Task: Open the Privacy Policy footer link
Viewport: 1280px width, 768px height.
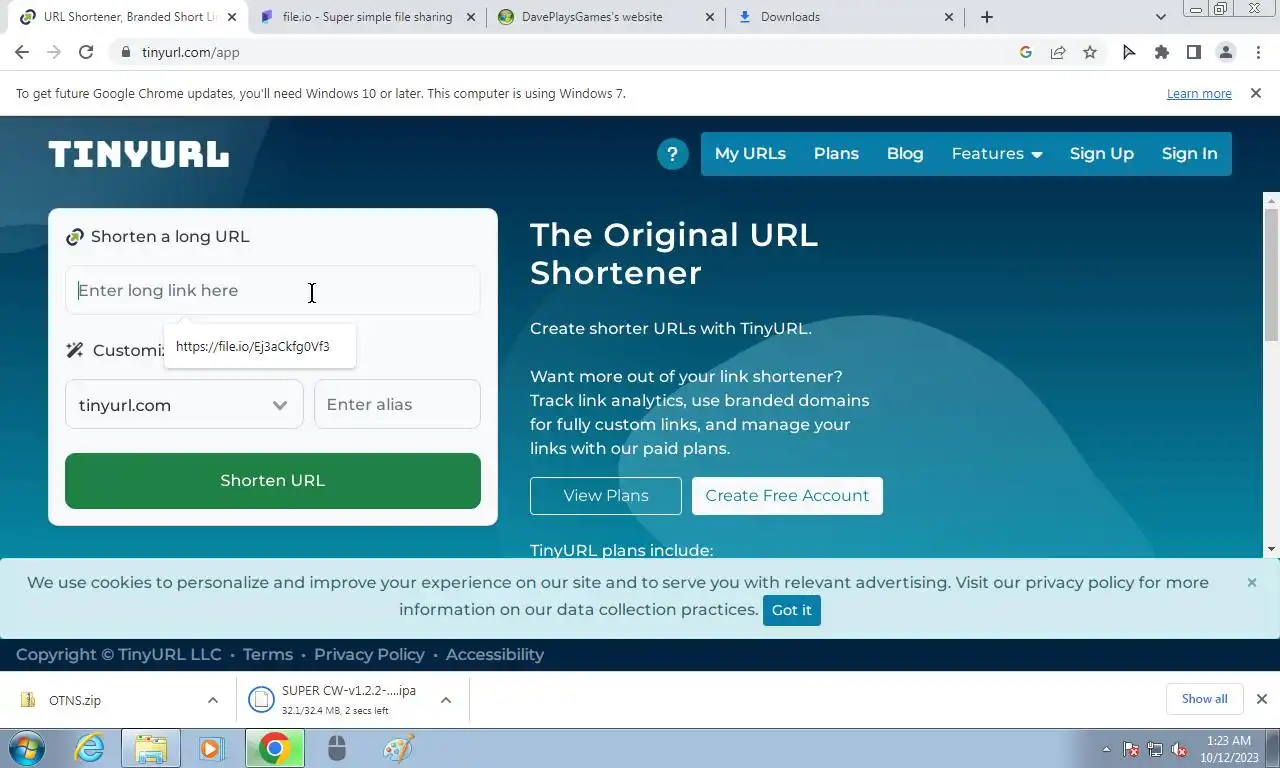Action: pos(369,654)
